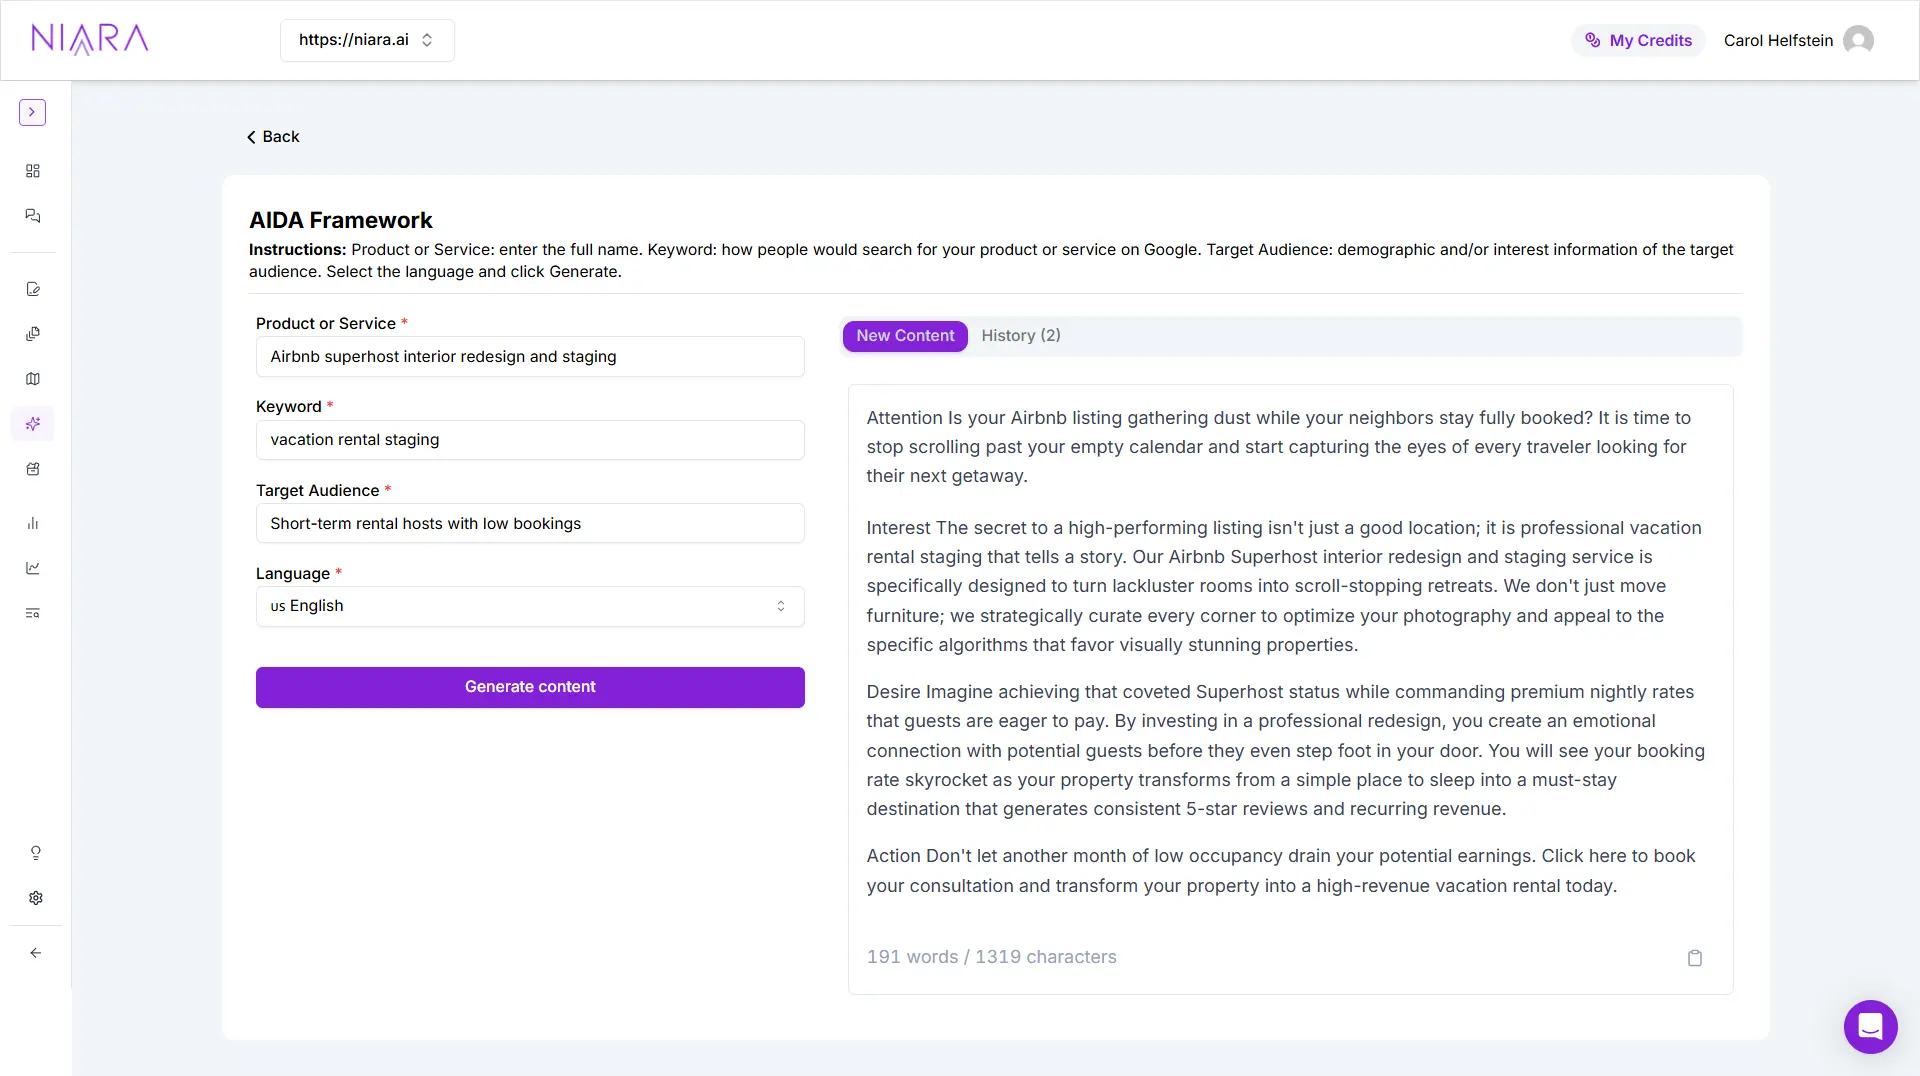The height and width of the screenshot is (1076, 1920).
Task: Click the Carol Helfstein account name
Action: tap(1778, 40)
